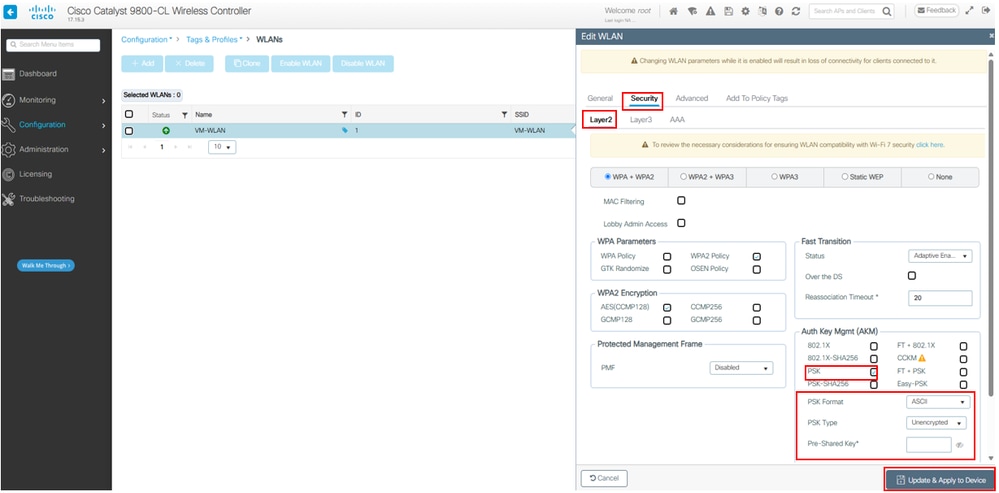Switch to the Security tab

click(644, 99)
